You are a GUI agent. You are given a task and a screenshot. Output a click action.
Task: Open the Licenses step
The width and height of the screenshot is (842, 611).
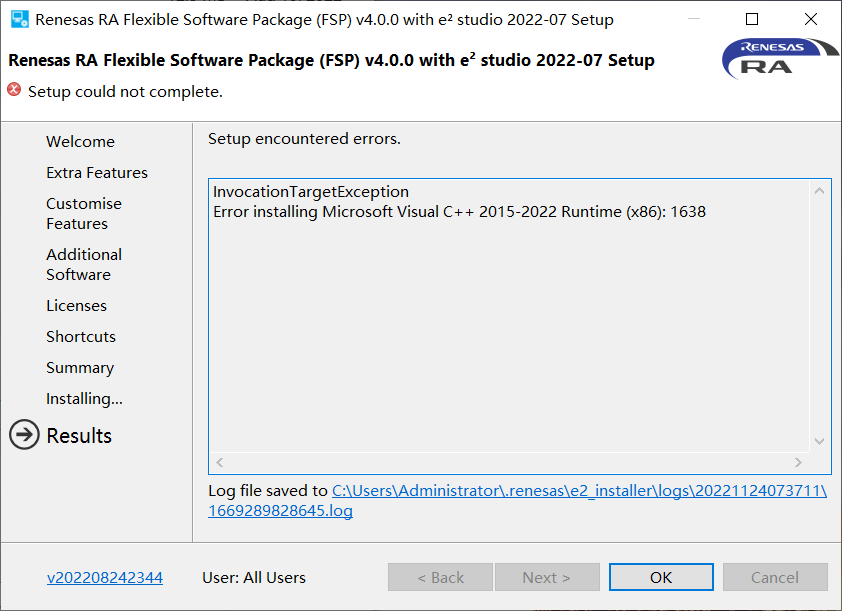[76, 306]
